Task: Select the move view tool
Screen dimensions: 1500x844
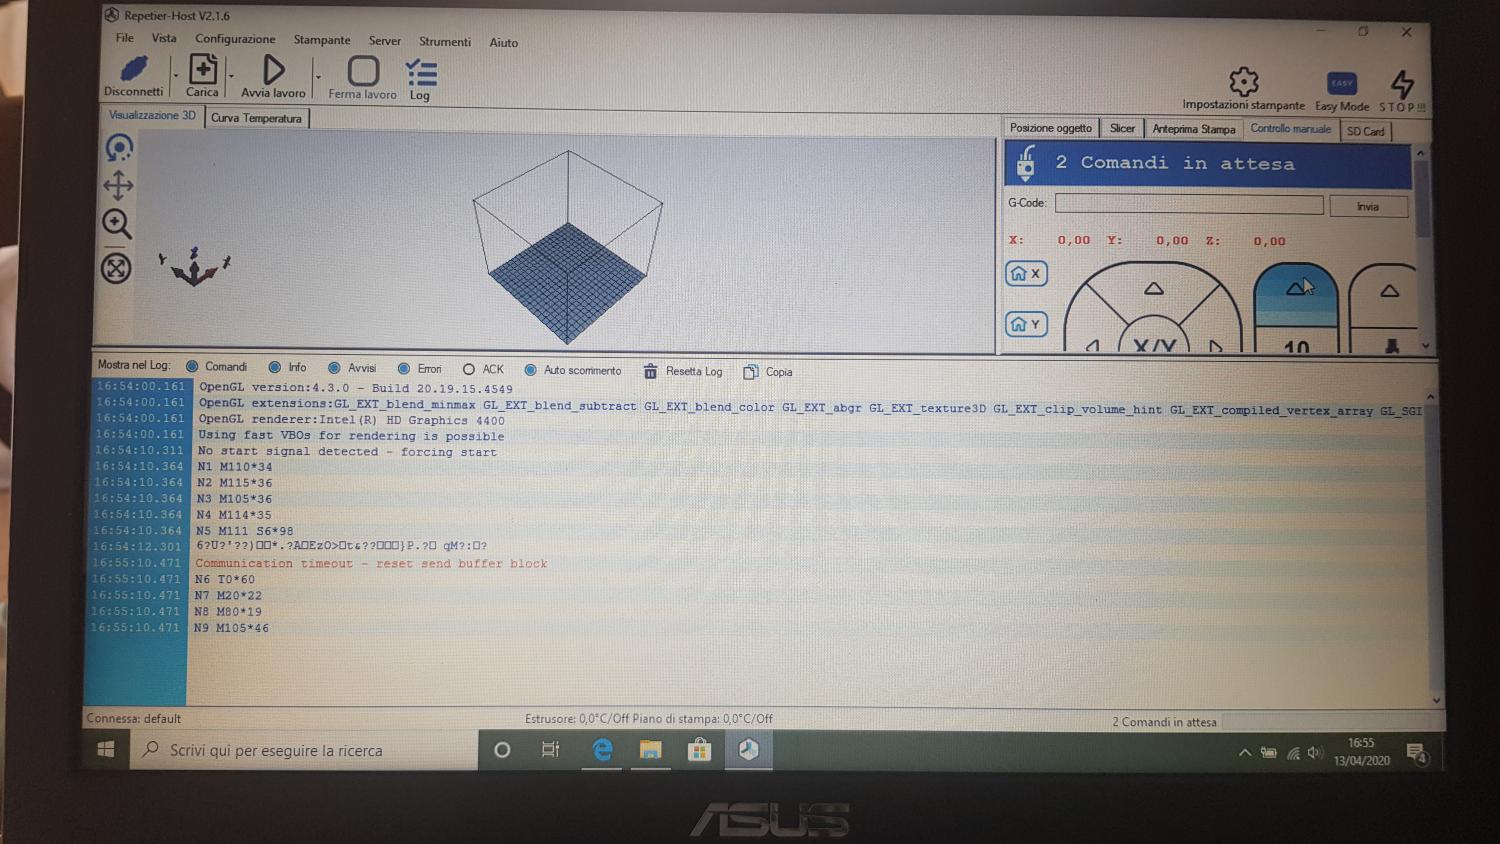Action: (118, 185)
